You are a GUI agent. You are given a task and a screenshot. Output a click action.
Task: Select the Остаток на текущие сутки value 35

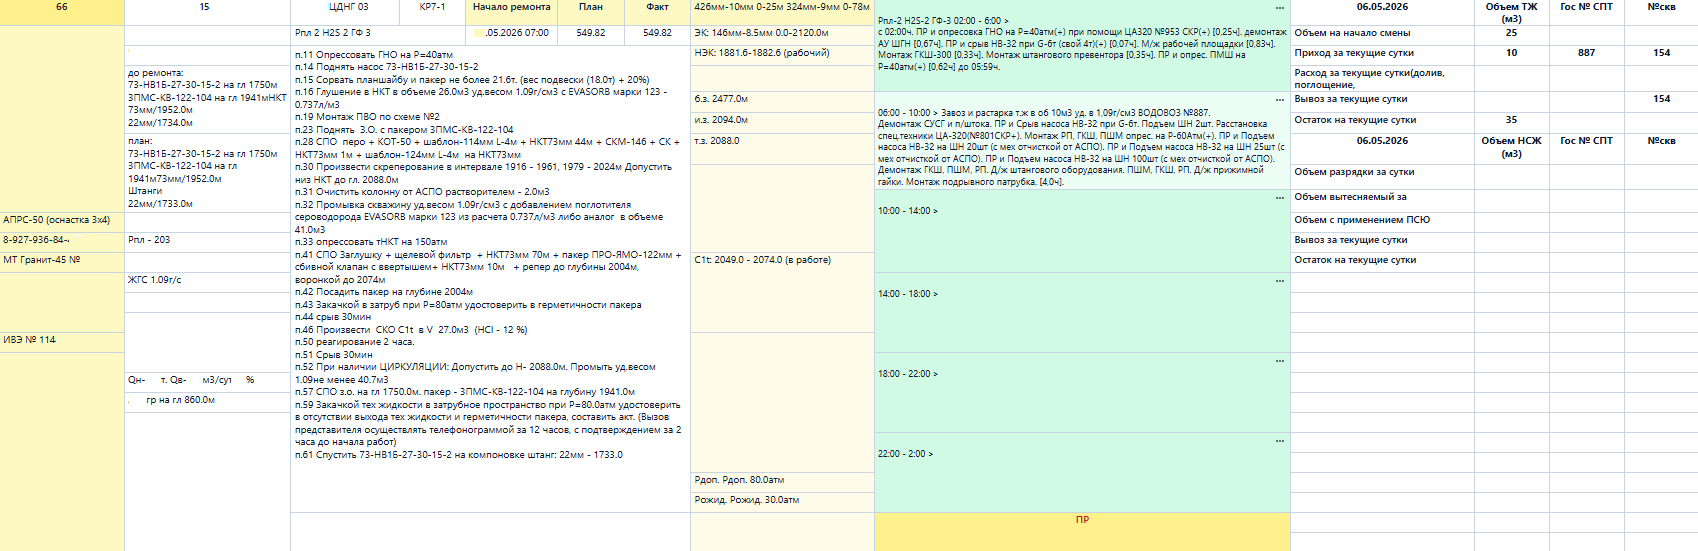pyautogui.click(x=1511, y=120)
